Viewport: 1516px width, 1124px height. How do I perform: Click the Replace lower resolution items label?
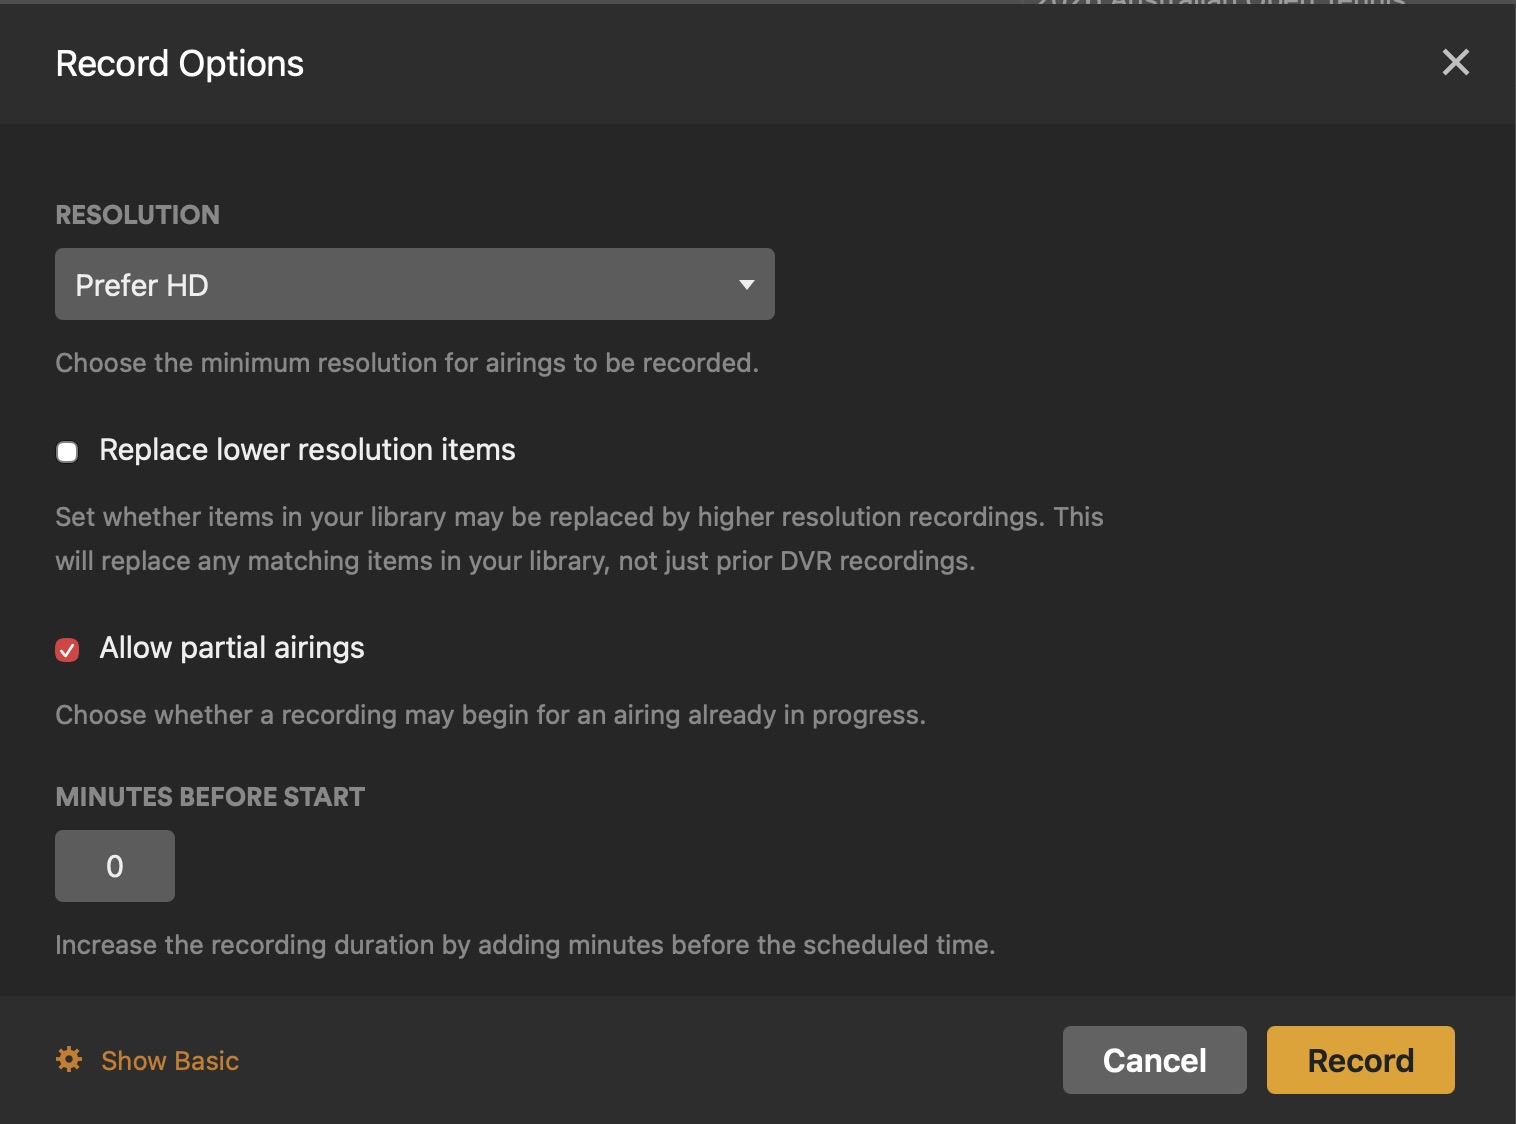(307, 450)
